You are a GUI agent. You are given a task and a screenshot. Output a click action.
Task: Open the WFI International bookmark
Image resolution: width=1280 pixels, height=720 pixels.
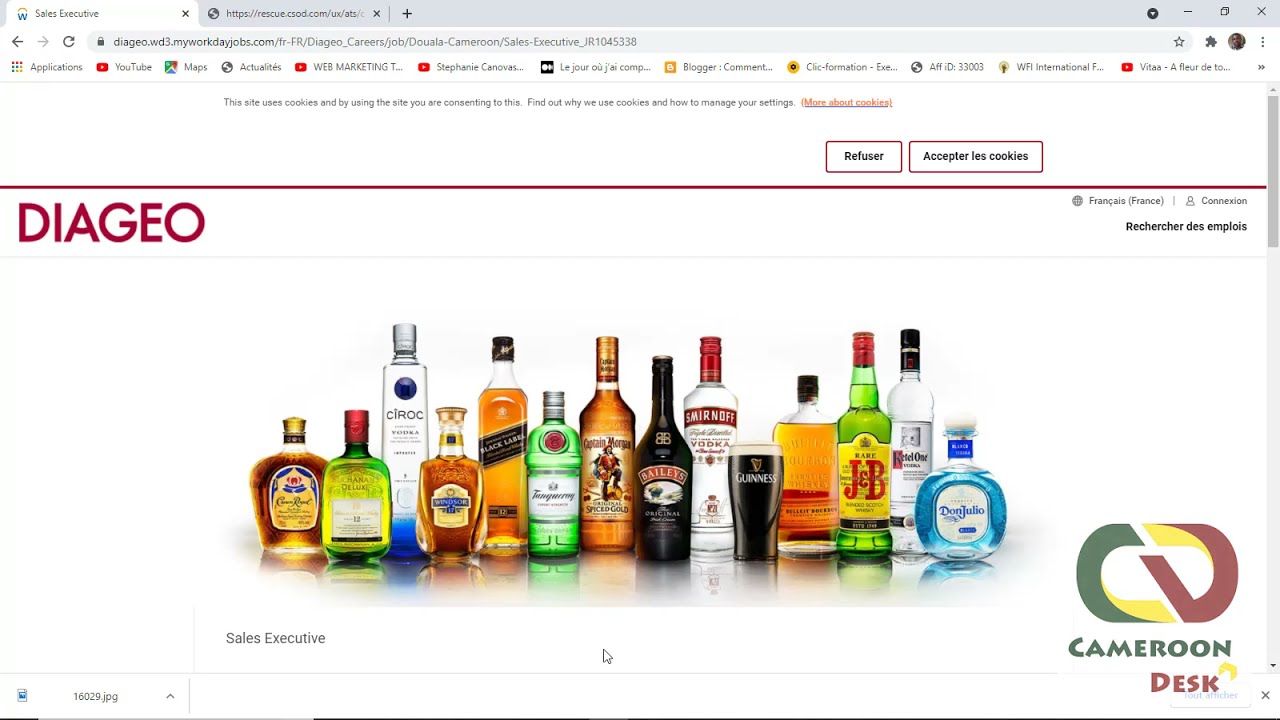(1051, 67)
